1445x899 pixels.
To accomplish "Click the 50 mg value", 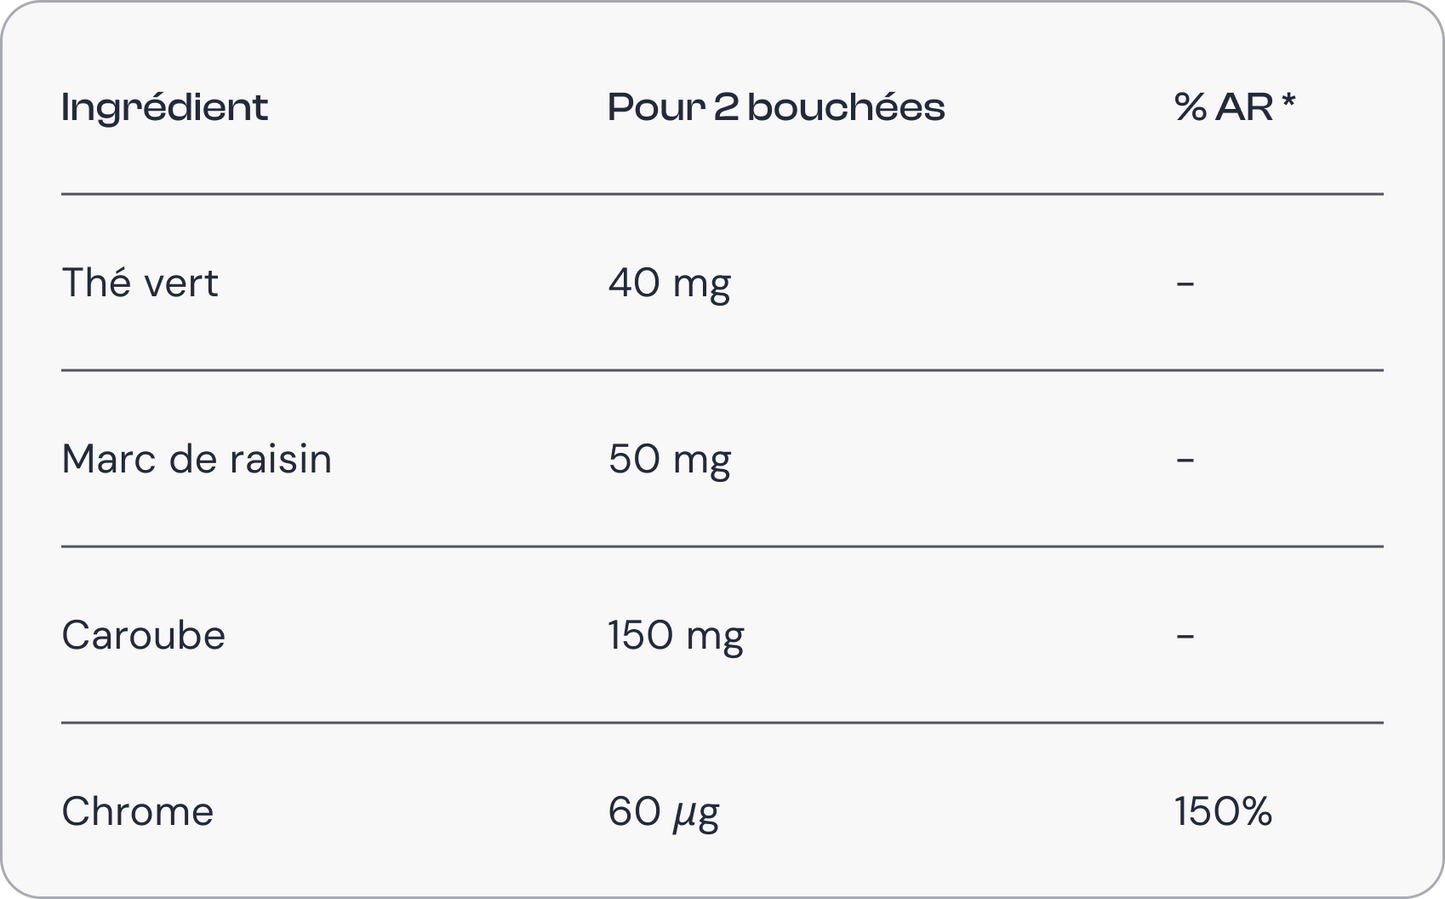I will pos(669,460).
